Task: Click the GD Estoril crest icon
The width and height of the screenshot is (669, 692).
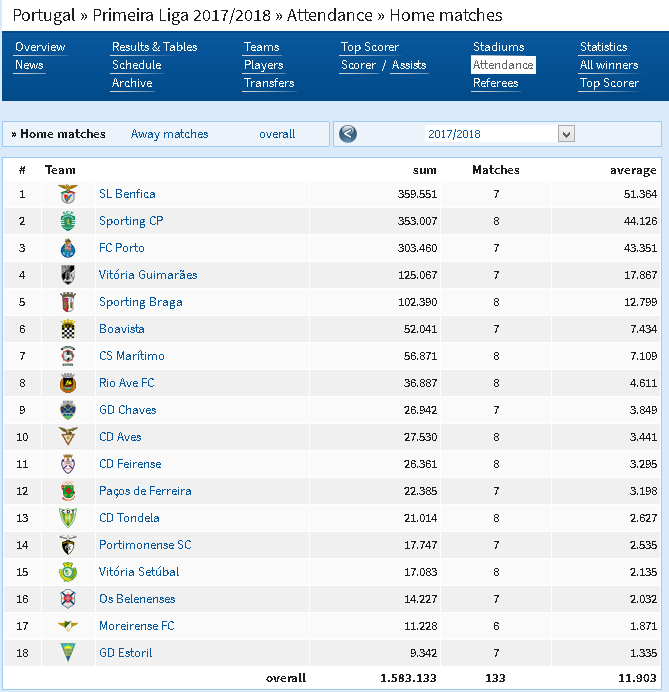Action: (68, 653)
